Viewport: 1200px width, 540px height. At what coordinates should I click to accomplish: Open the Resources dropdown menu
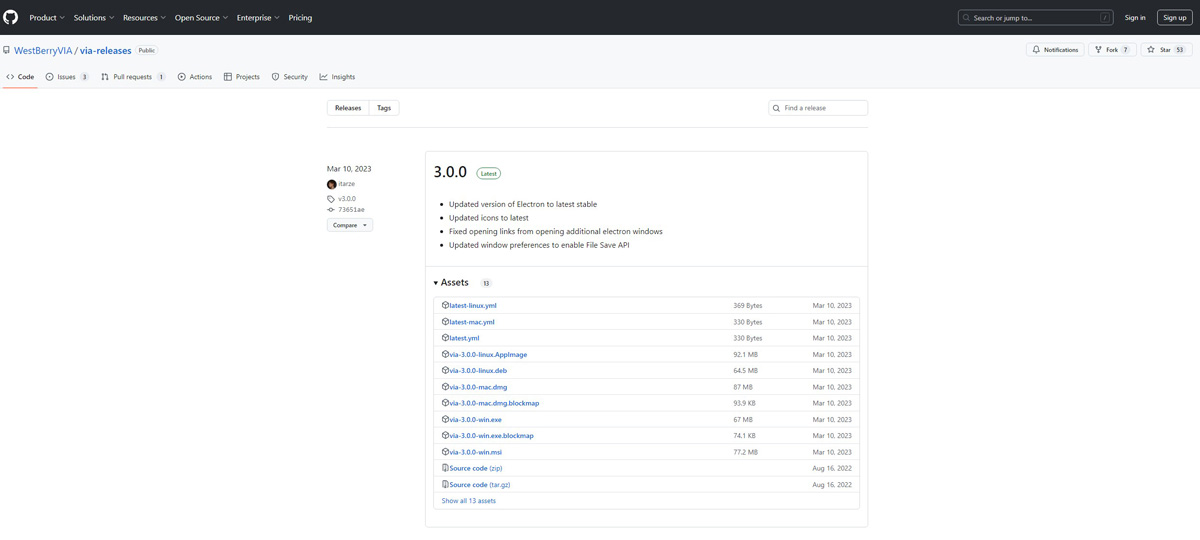(x=145, y=17)
